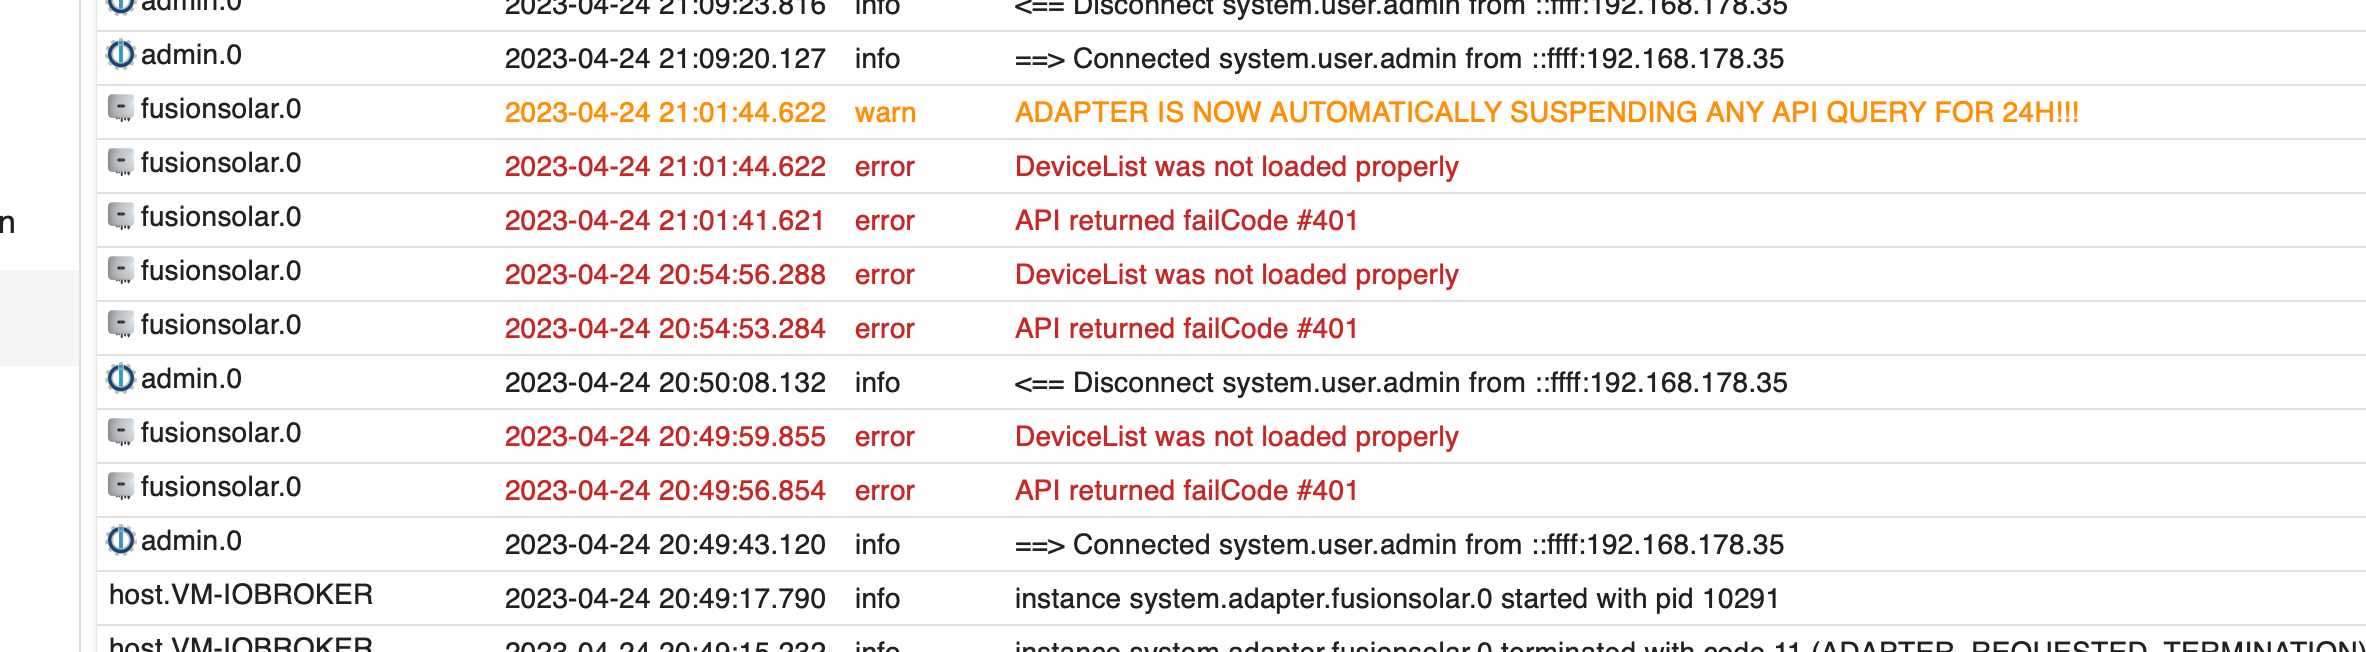Click the Disconnect system.user.admin message at 20:50:08.132
2366x652 pixels.
1401,382
